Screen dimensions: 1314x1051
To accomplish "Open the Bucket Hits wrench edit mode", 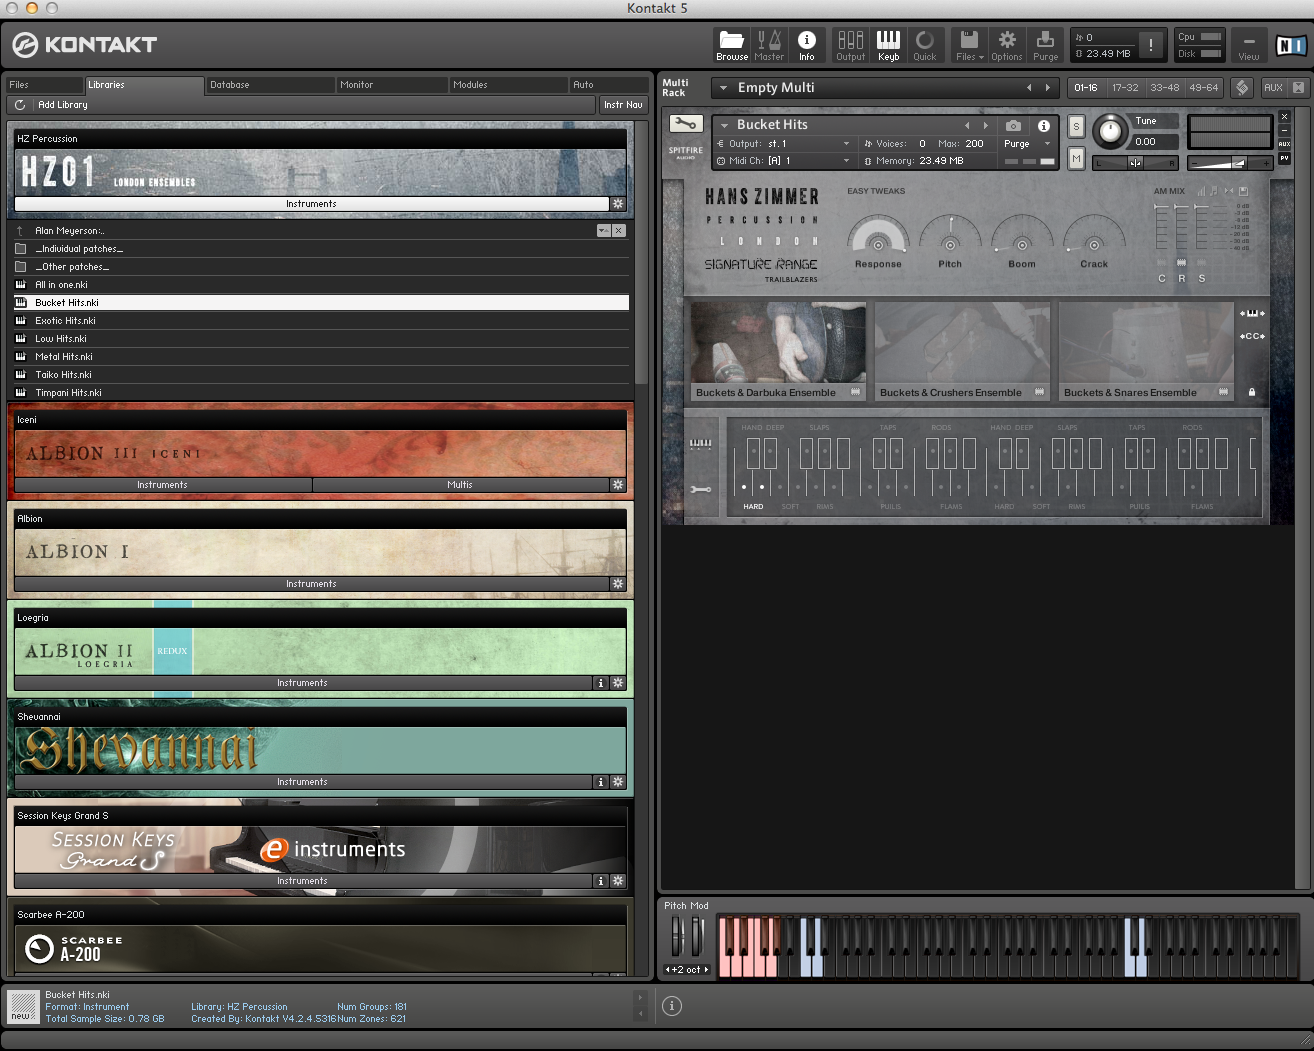I will coord(685,124).
